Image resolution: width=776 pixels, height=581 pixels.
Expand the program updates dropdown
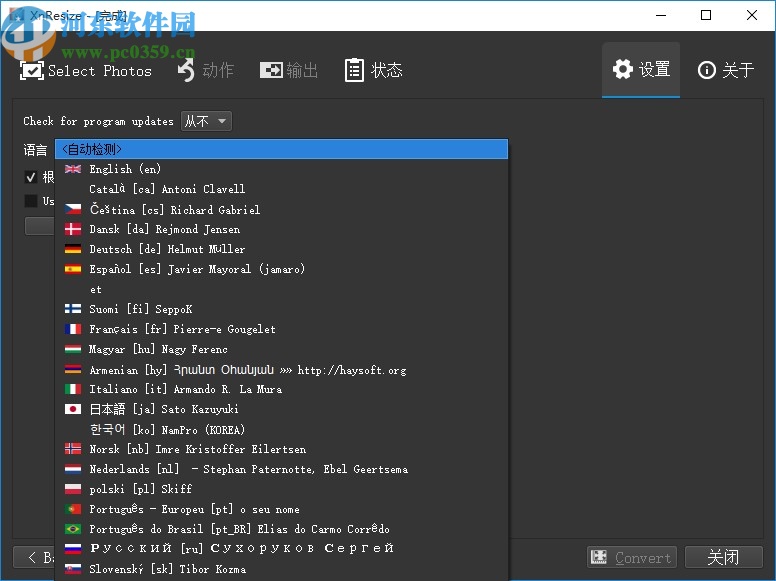(x=206, y=121)
